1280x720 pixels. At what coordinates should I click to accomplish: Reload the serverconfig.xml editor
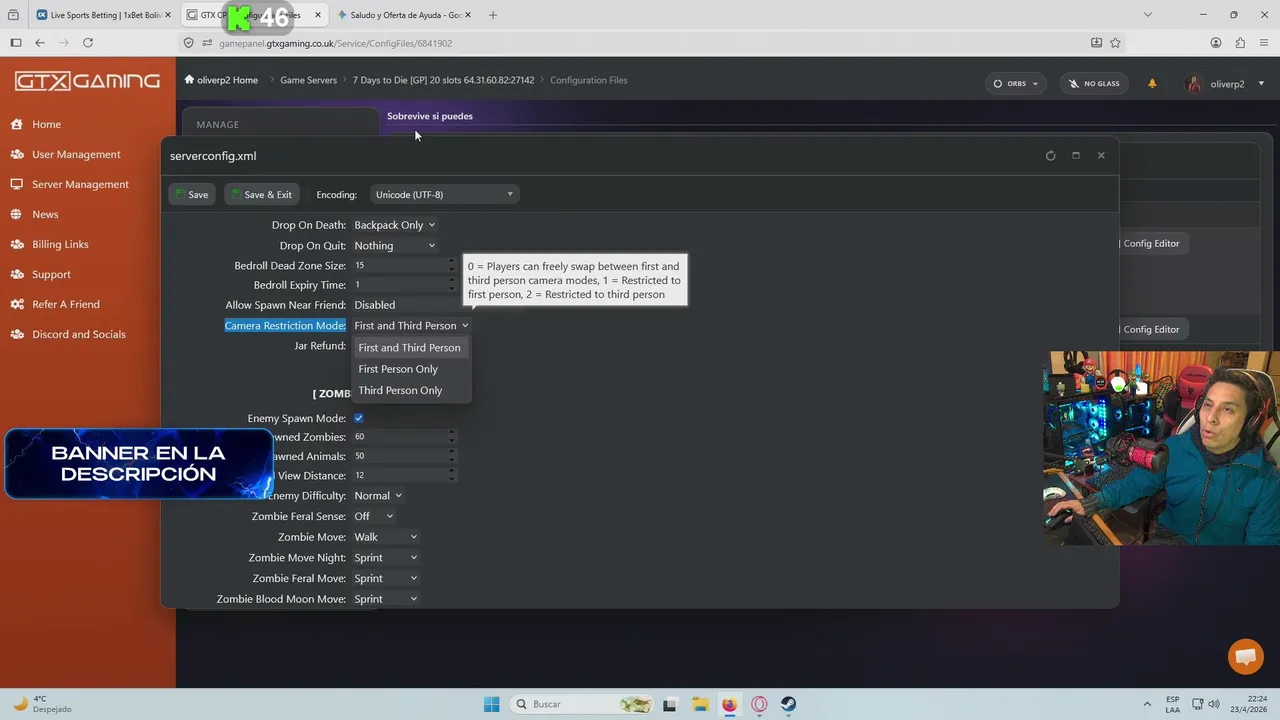click(1050, 156)
